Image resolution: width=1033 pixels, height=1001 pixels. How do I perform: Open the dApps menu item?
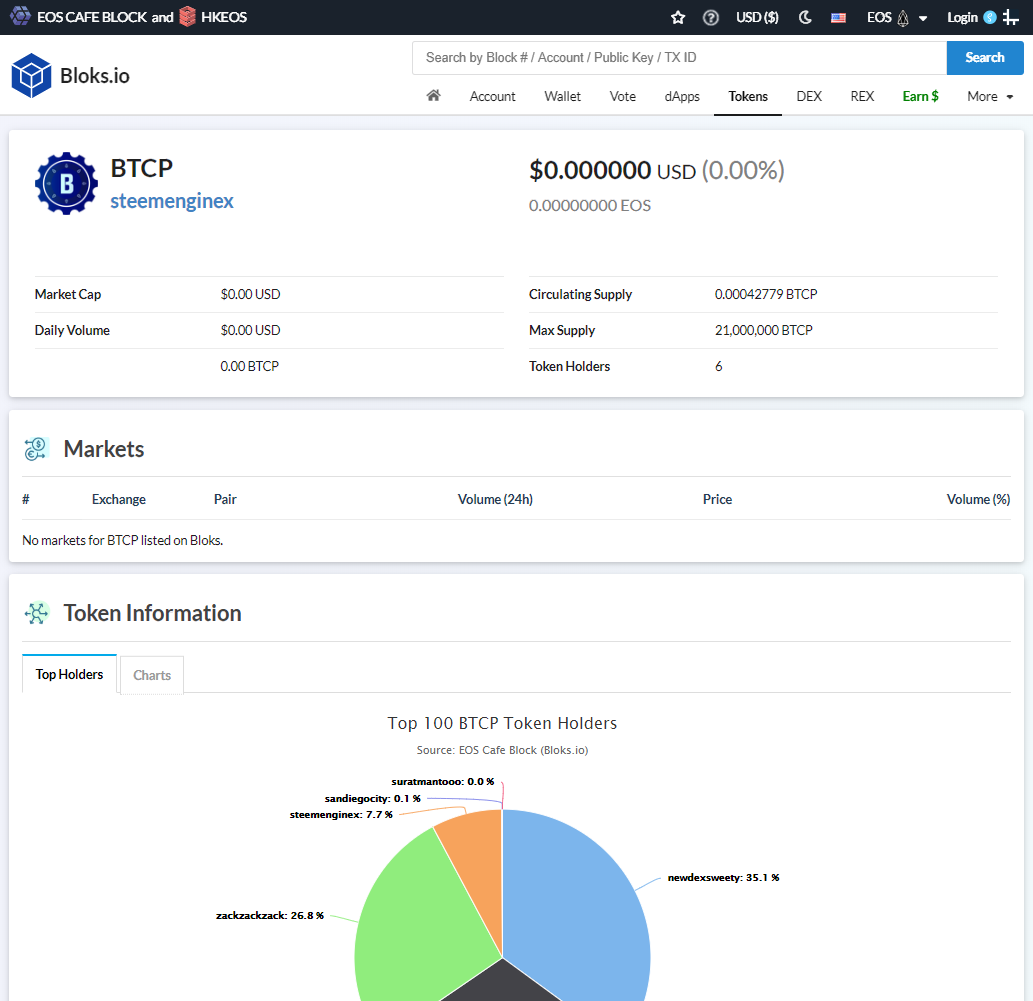pyautogui.click(x=682, y=97)
